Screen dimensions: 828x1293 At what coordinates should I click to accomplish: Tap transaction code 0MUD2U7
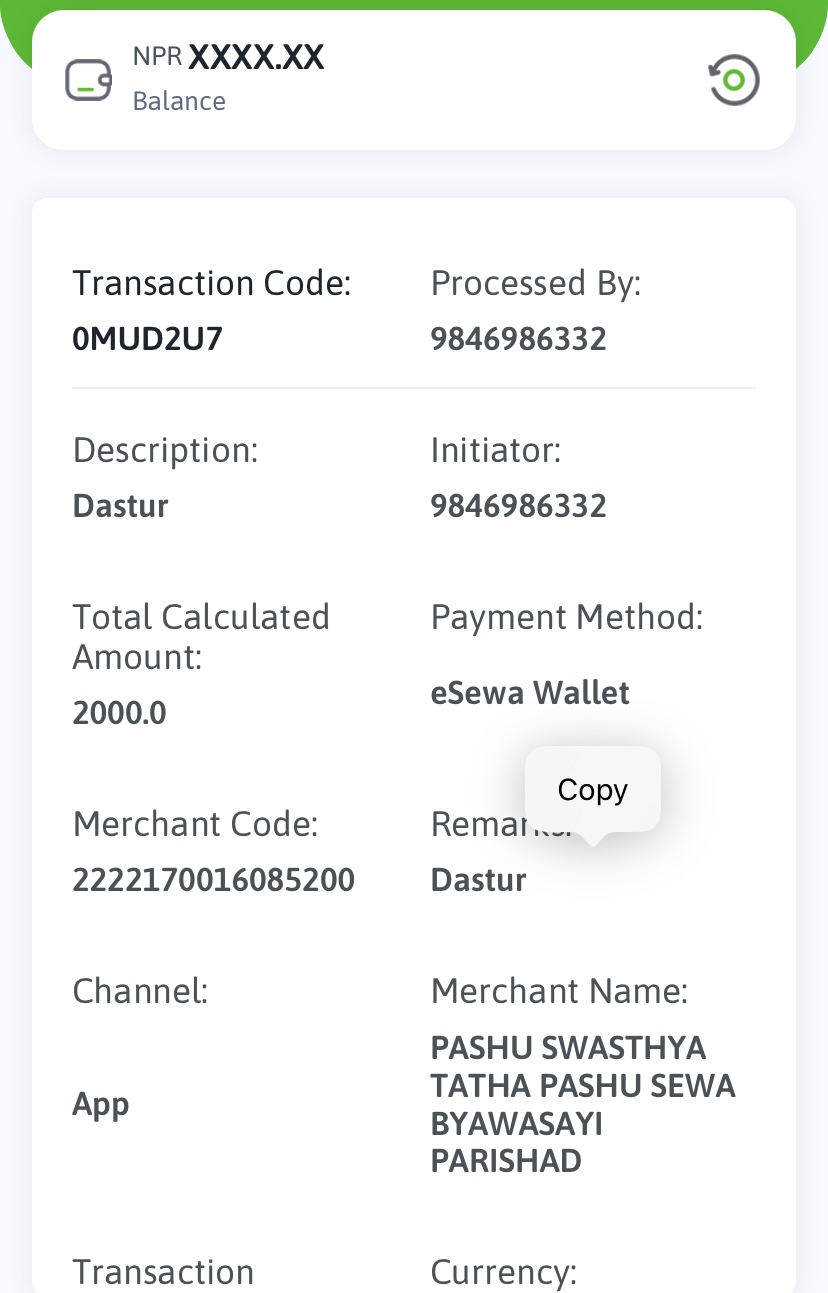[x=148, y=339]
